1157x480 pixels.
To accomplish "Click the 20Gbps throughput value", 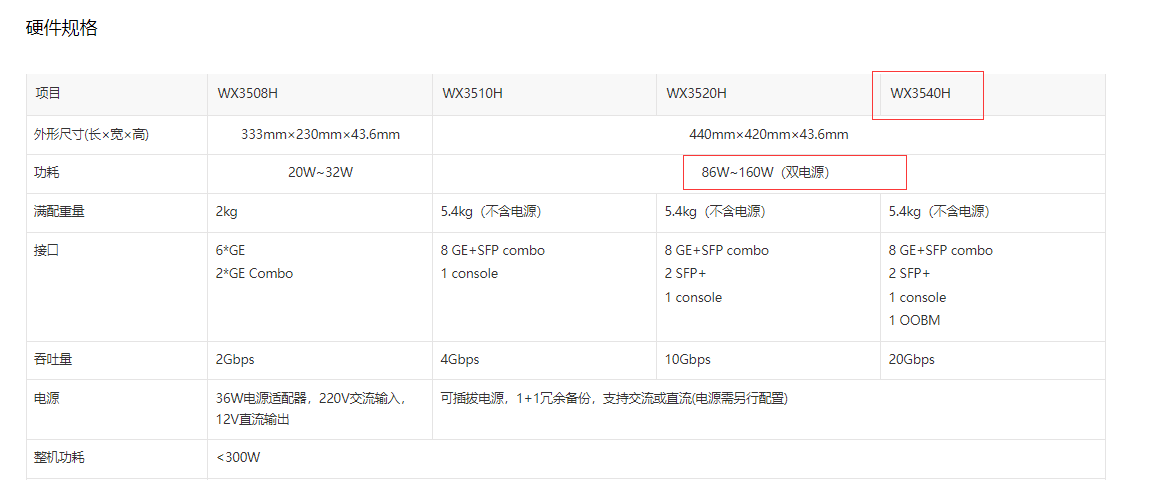I will pyautogui.click(x=911, y=360).
